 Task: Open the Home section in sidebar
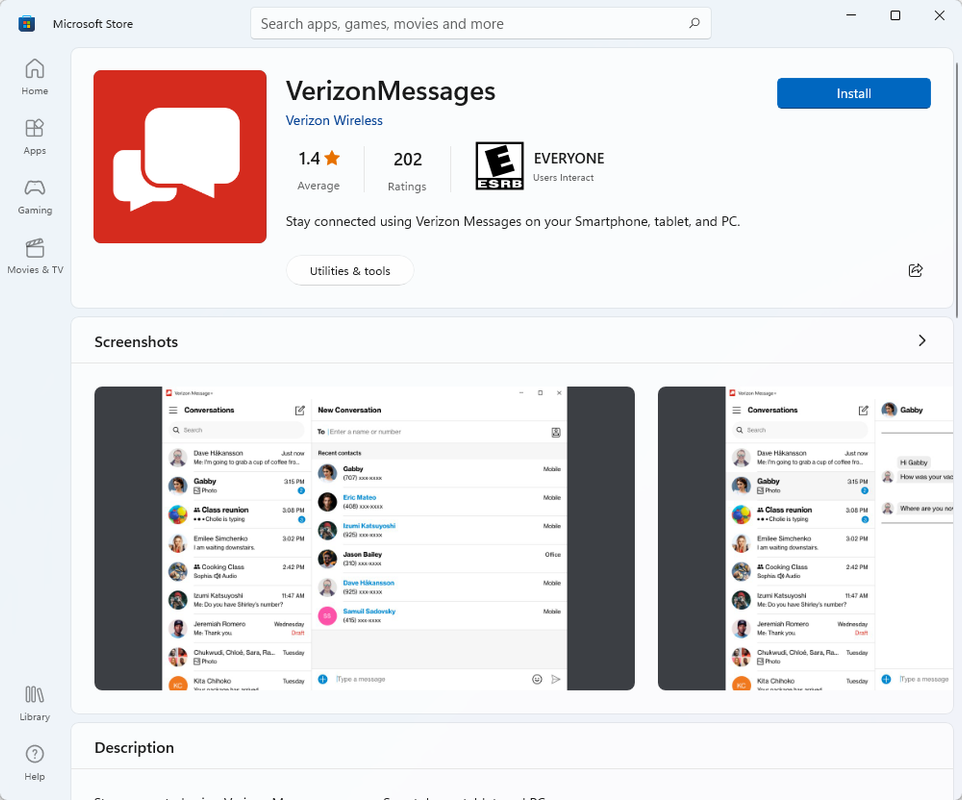coord(35,77)
